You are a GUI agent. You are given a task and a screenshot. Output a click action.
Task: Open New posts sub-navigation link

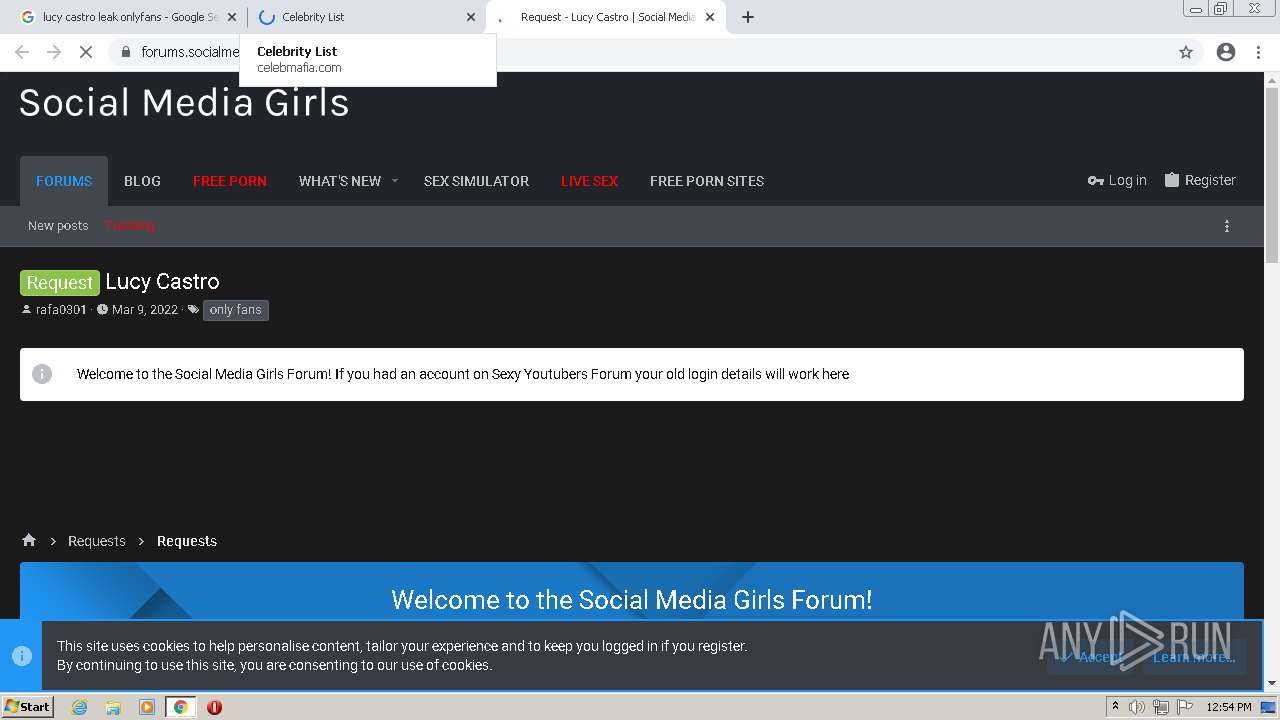click(58, 226)
